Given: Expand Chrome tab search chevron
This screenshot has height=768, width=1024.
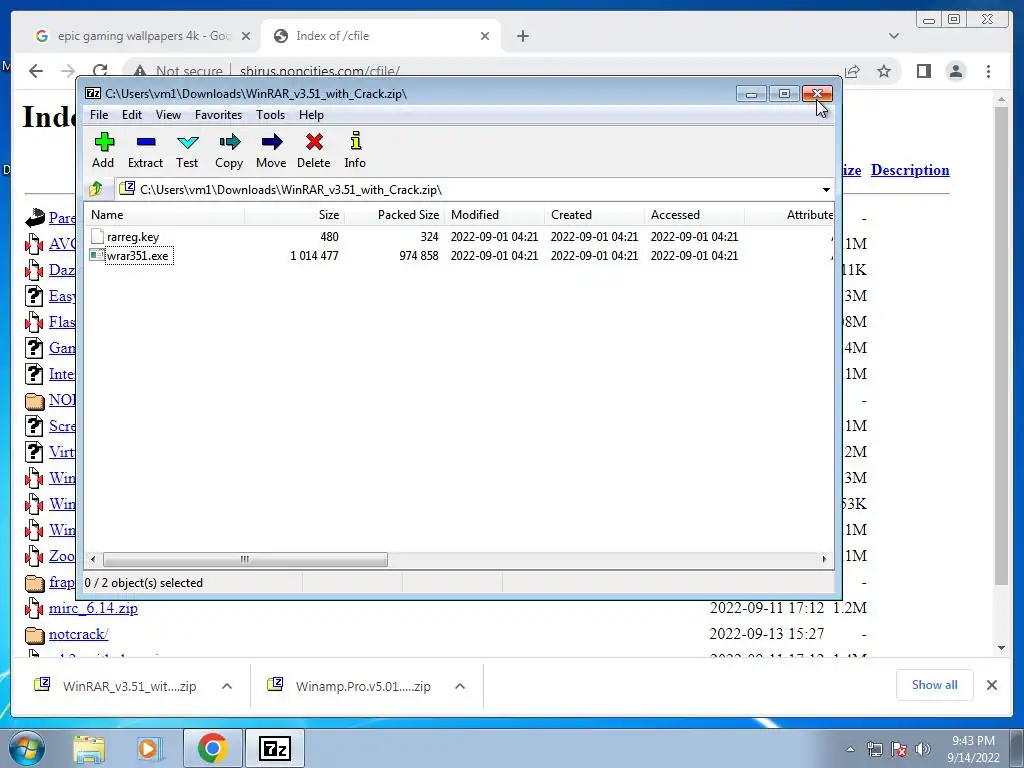Looking at the screenshot, I should click(893, 36).
